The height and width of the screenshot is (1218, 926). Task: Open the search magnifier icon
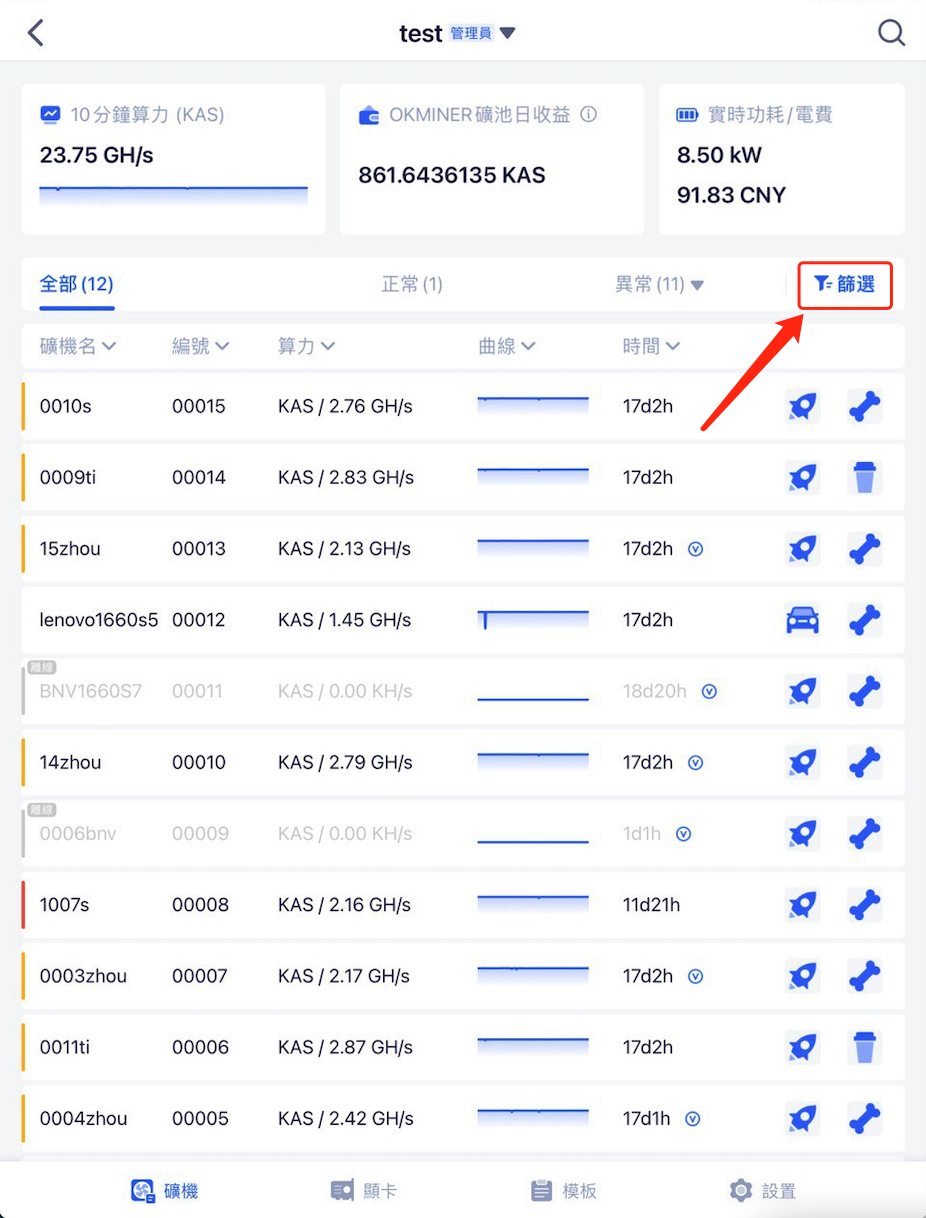(891, 33)
